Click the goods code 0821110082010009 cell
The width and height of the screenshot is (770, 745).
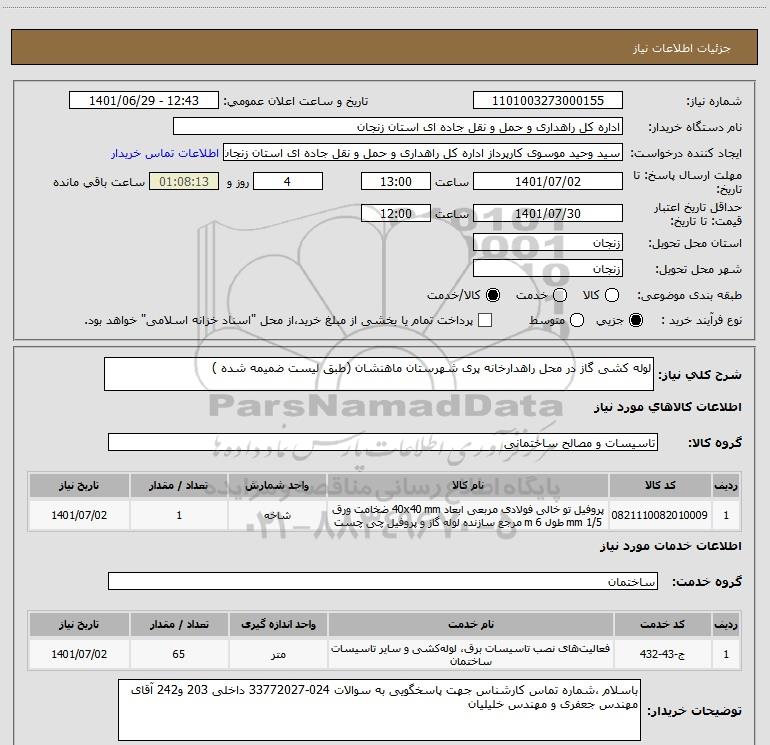pos(660,515)
